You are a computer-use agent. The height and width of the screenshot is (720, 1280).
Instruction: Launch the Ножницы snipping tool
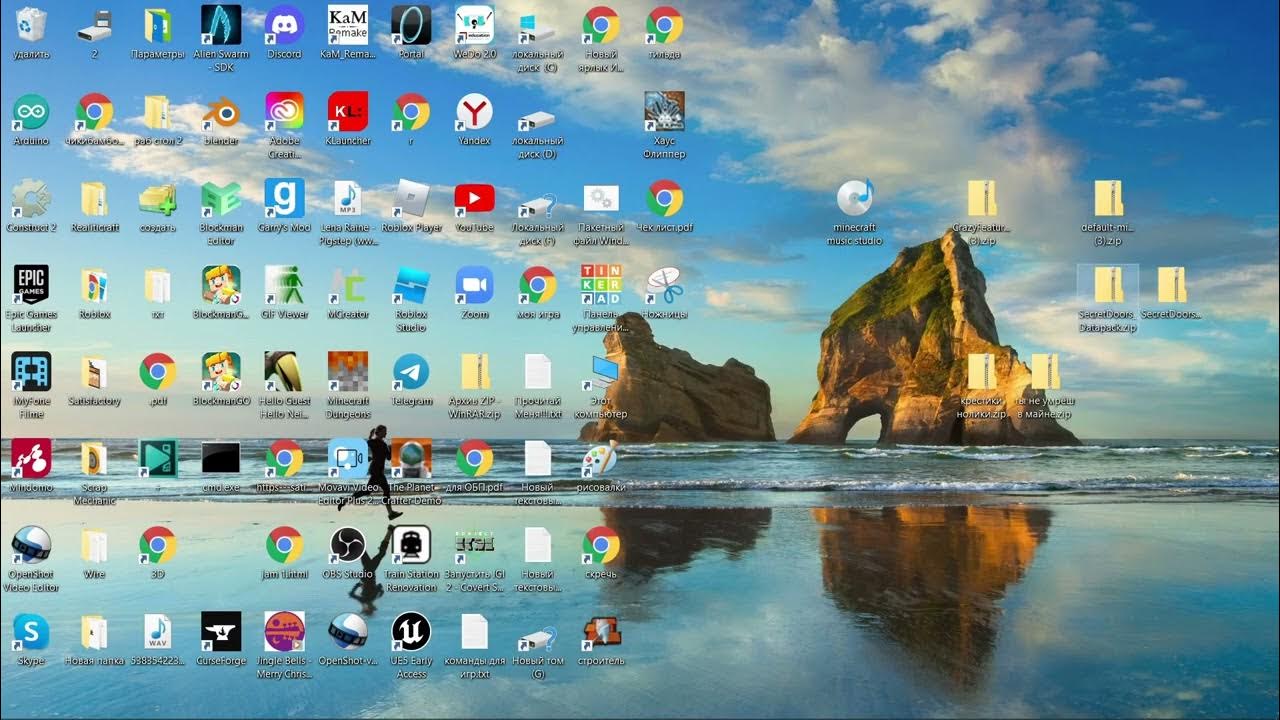pos(664,285)
